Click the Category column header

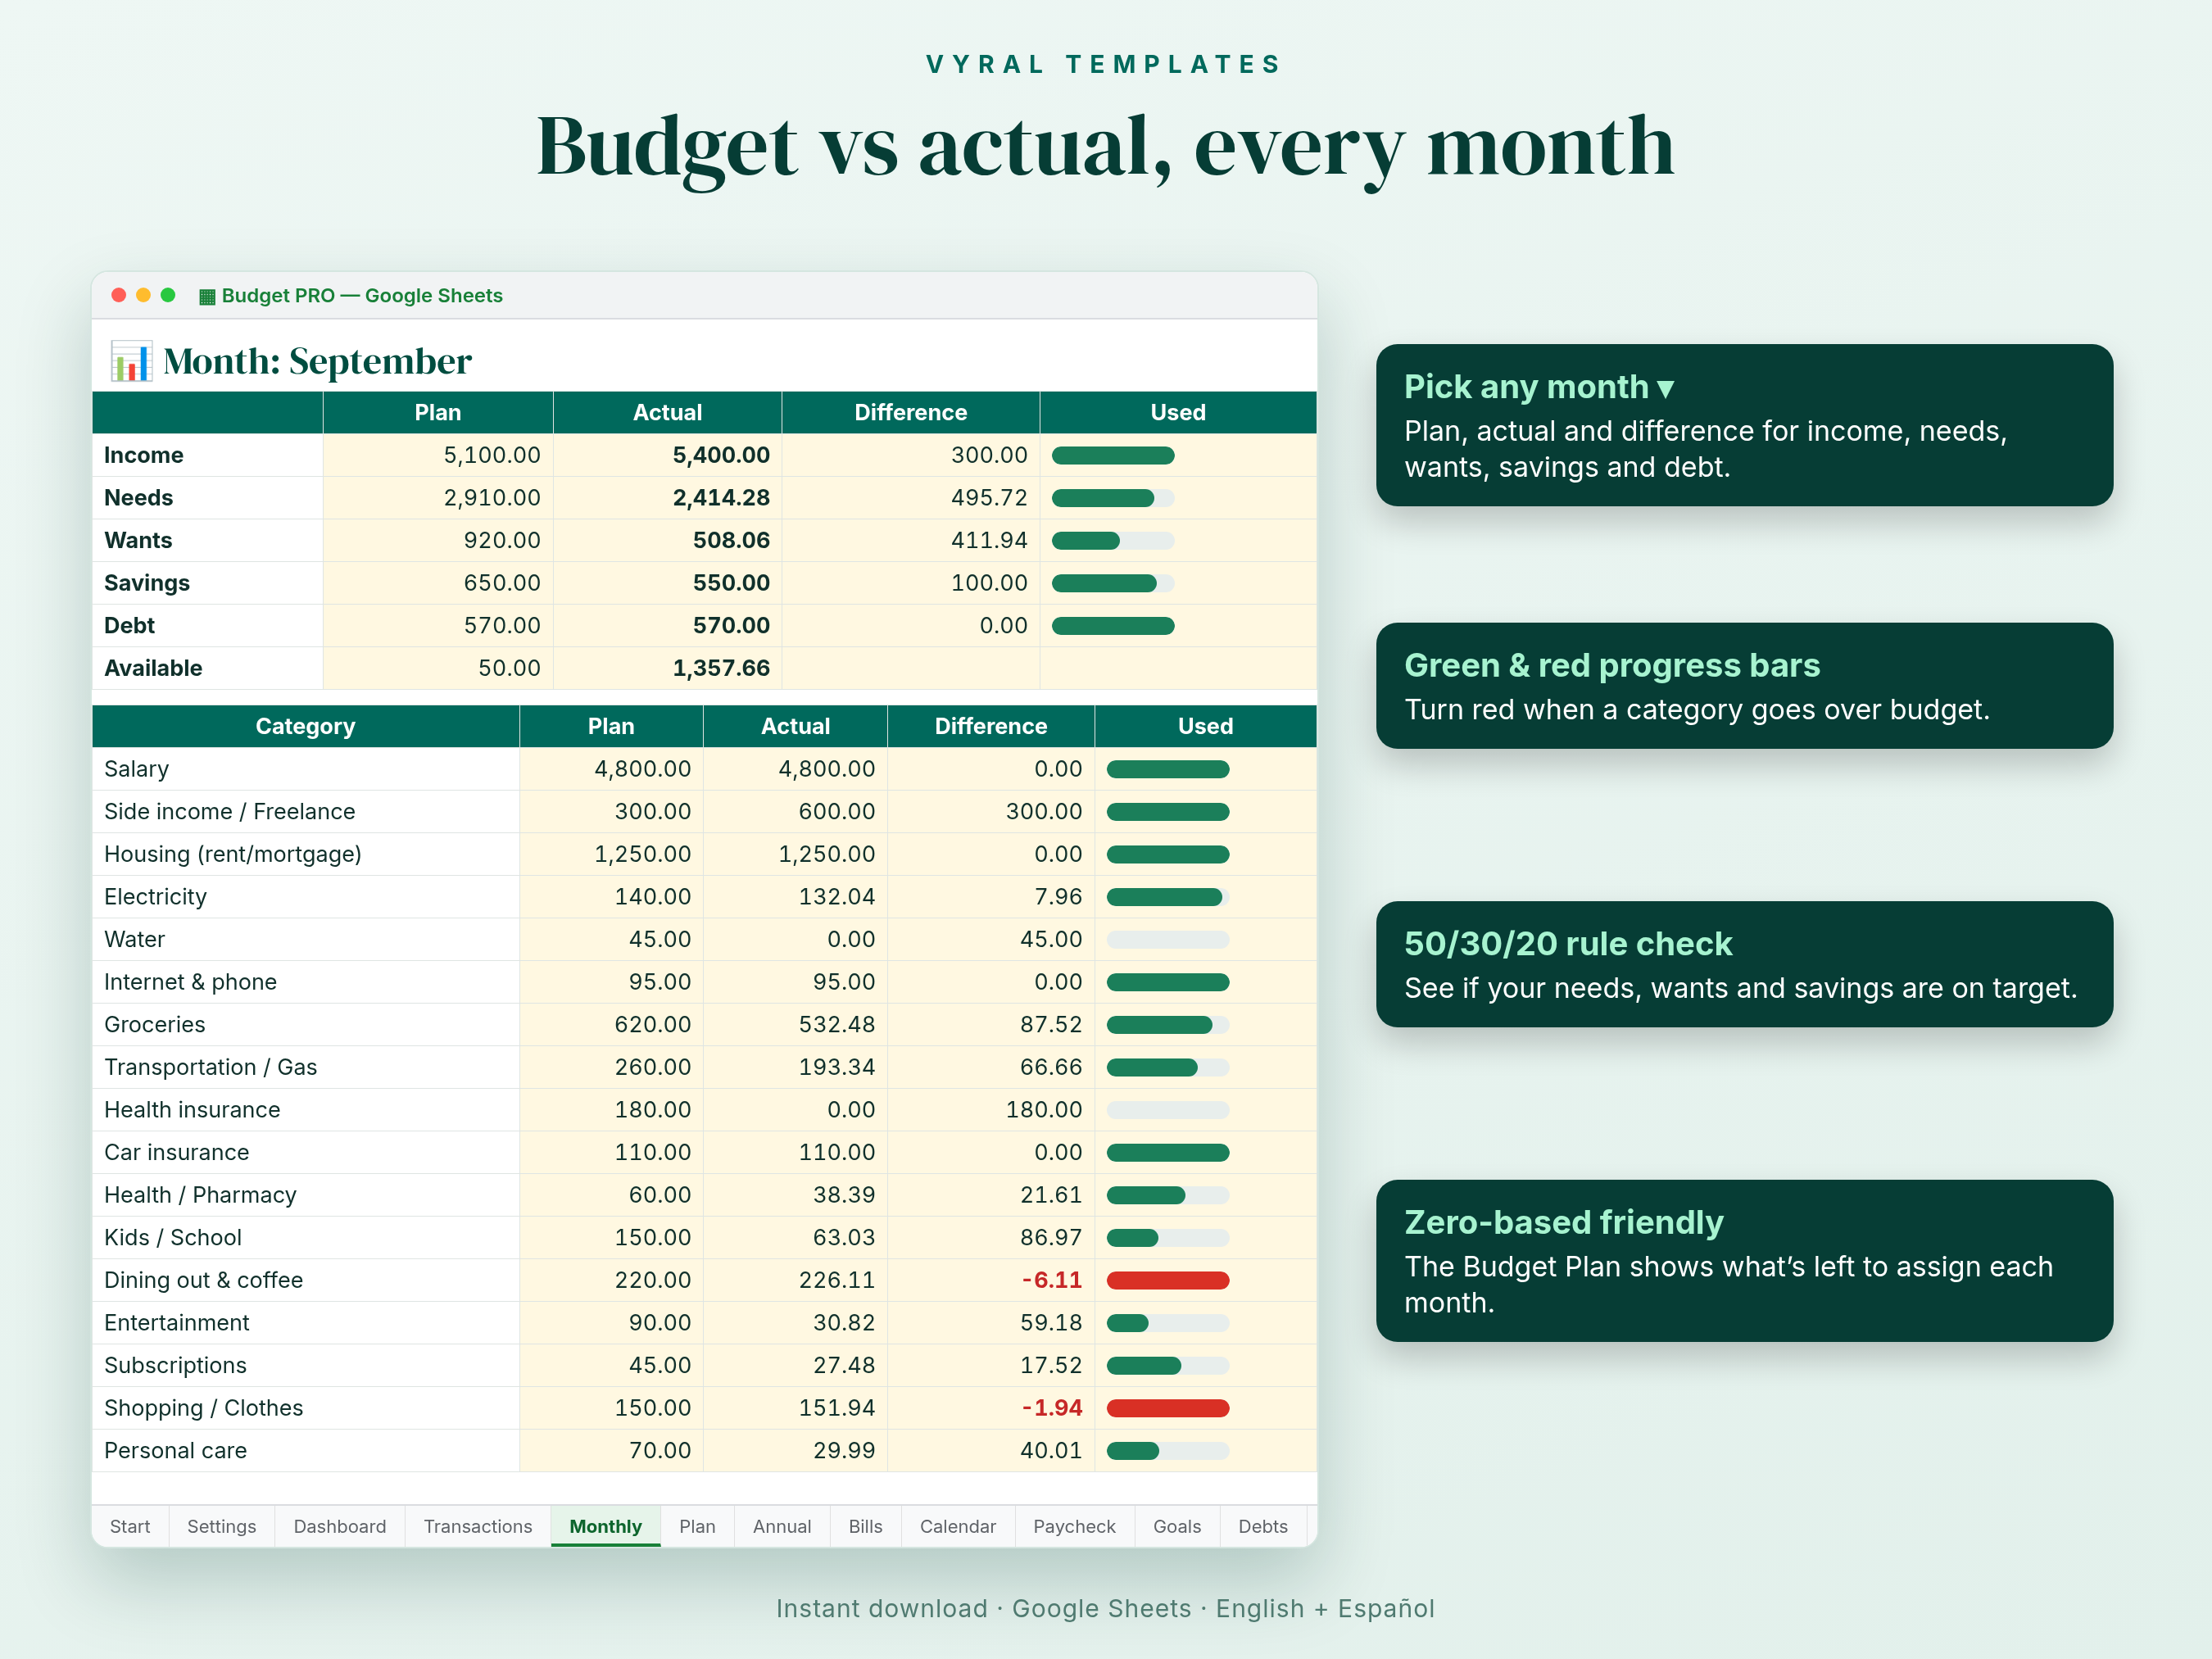tap(306, 726)
